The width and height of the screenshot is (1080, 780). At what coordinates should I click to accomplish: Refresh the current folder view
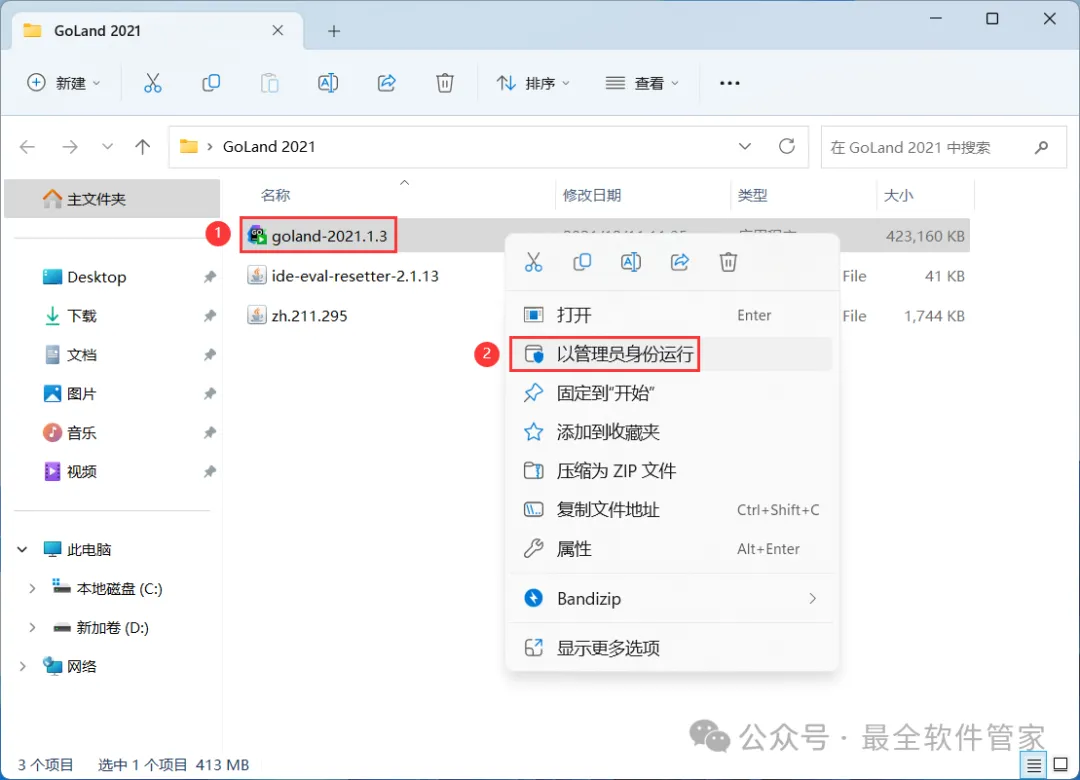[x=787, y=146]
